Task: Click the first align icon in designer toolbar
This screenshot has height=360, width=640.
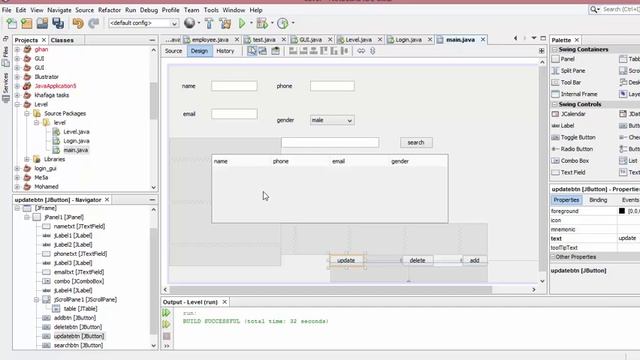Action: [x=293, y=51]
